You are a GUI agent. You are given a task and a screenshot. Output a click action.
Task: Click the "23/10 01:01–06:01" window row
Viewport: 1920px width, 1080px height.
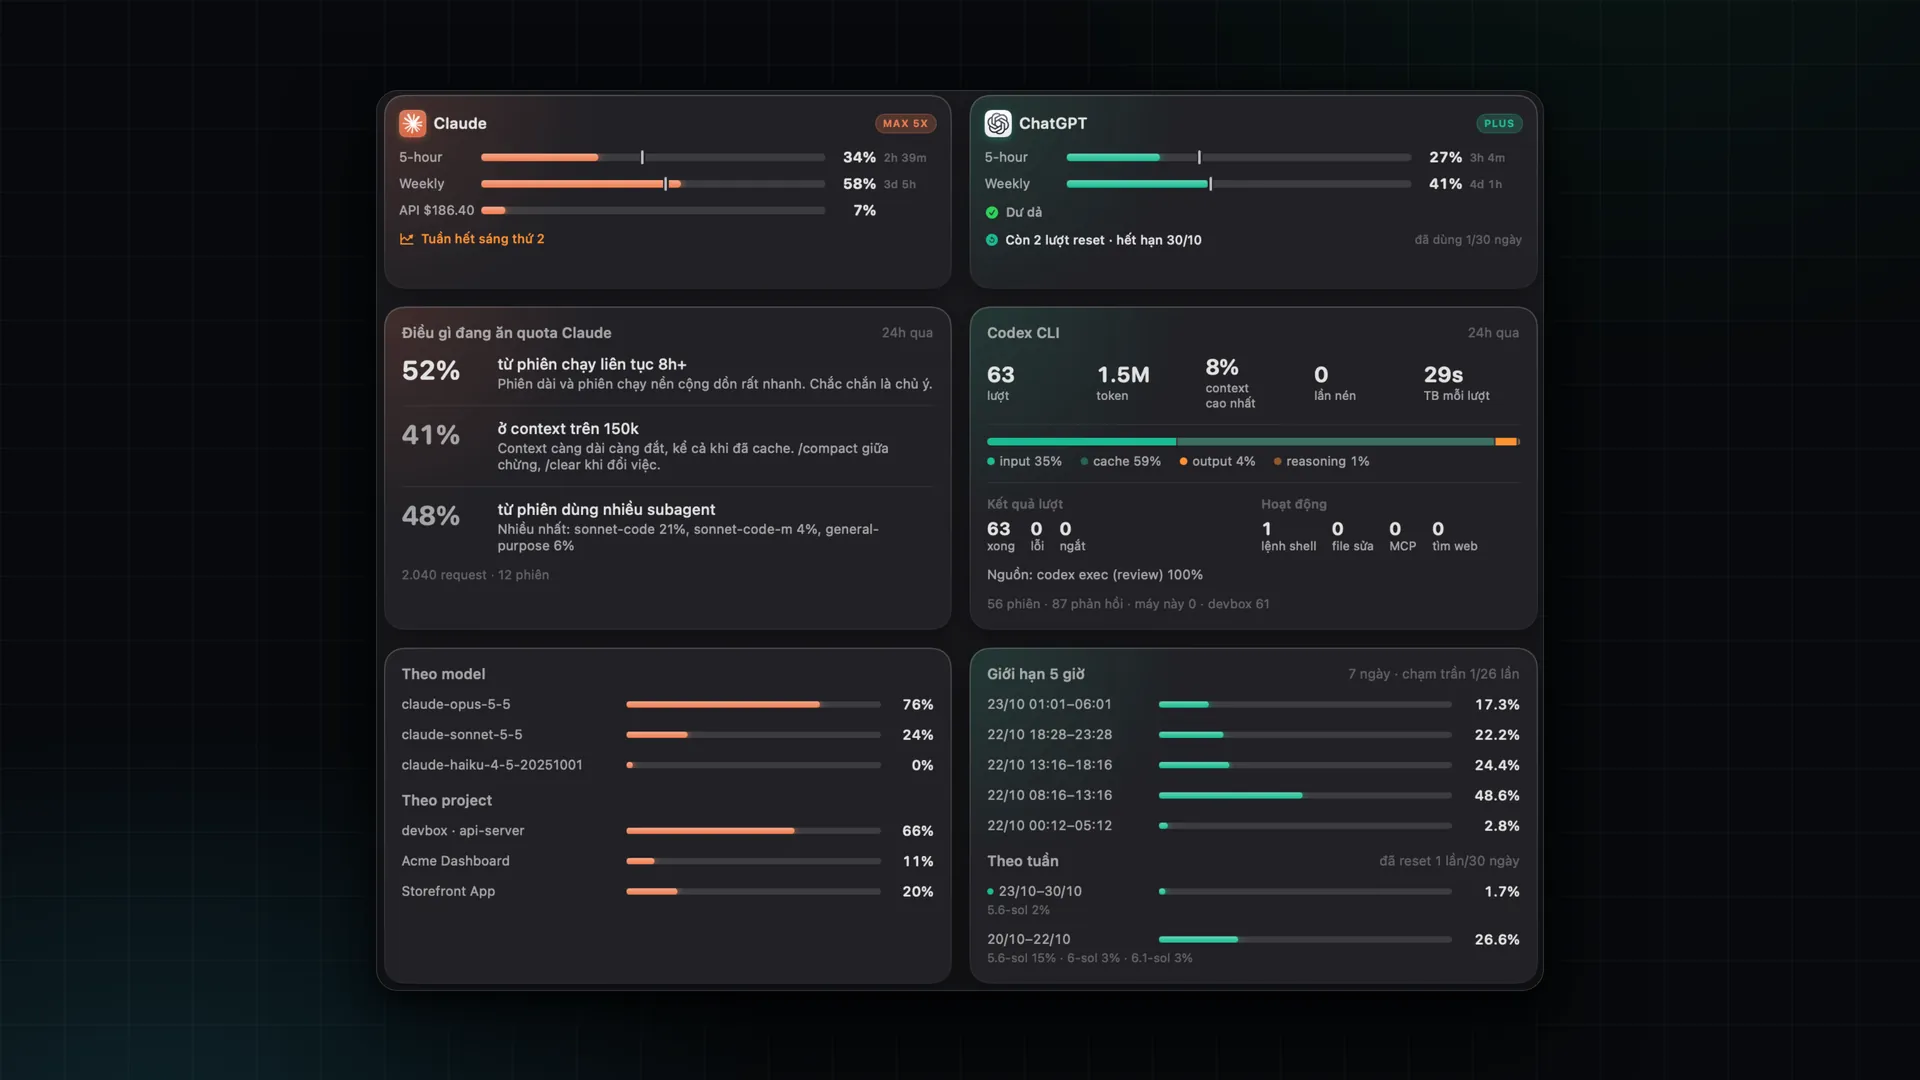tap(1253, 705)
